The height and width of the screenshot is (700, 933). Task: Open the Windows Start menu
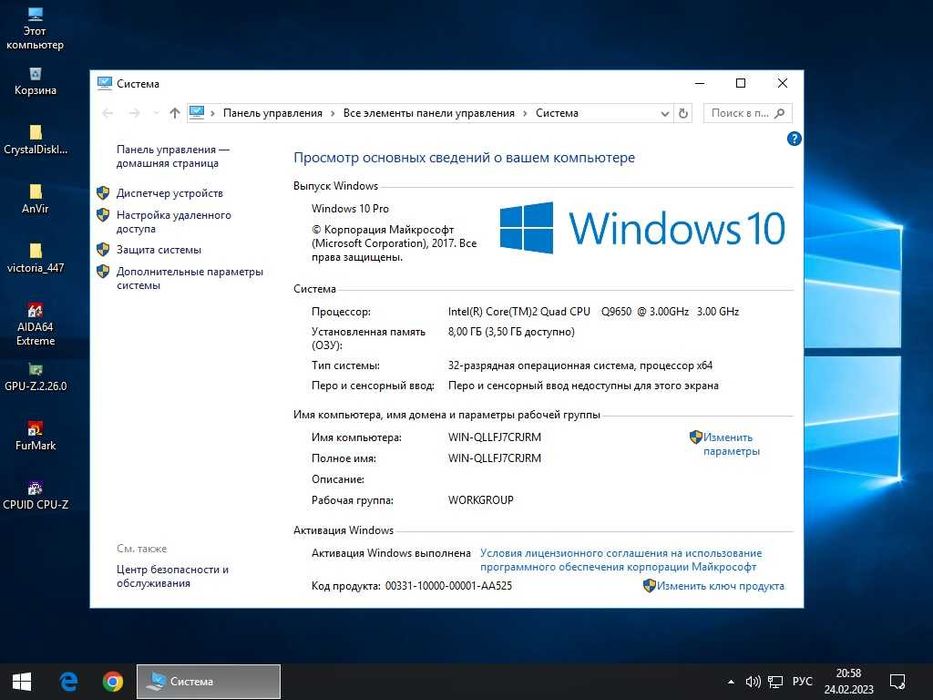click(21, 682)
